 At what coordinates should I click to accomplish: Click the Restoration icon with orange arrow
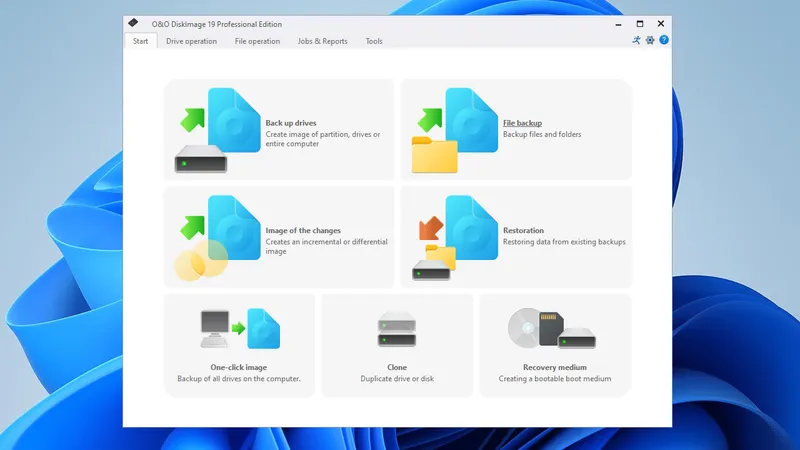click(450, 238)
